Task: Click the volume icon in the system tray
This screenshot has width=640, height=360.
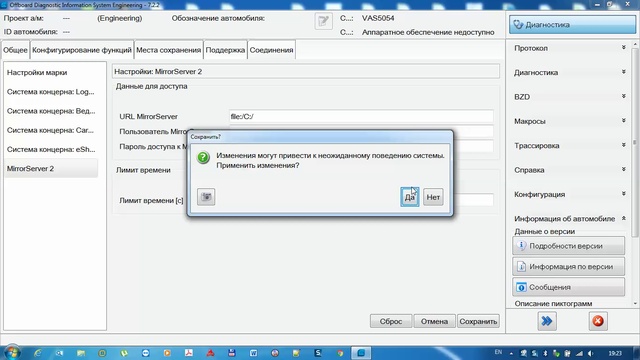Action: click(x=591, y=353)
